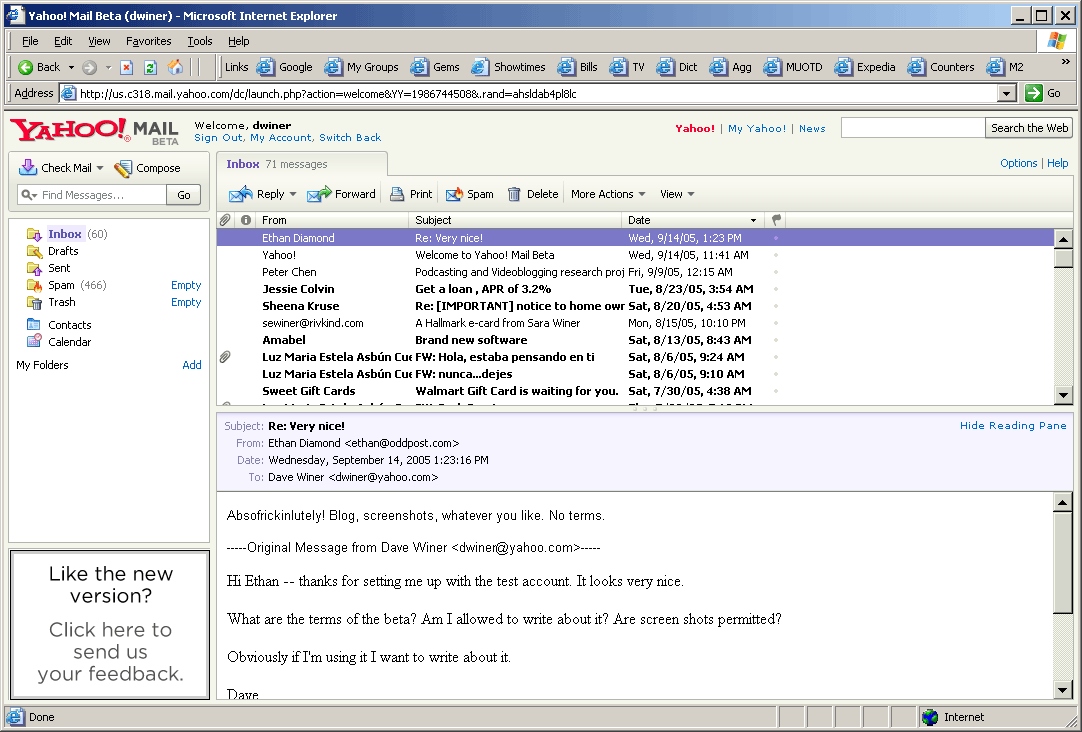Open the Tools menu
The width and height of the screenshot is (1082, 732).
pyautogui.click(x=199, y=40)
